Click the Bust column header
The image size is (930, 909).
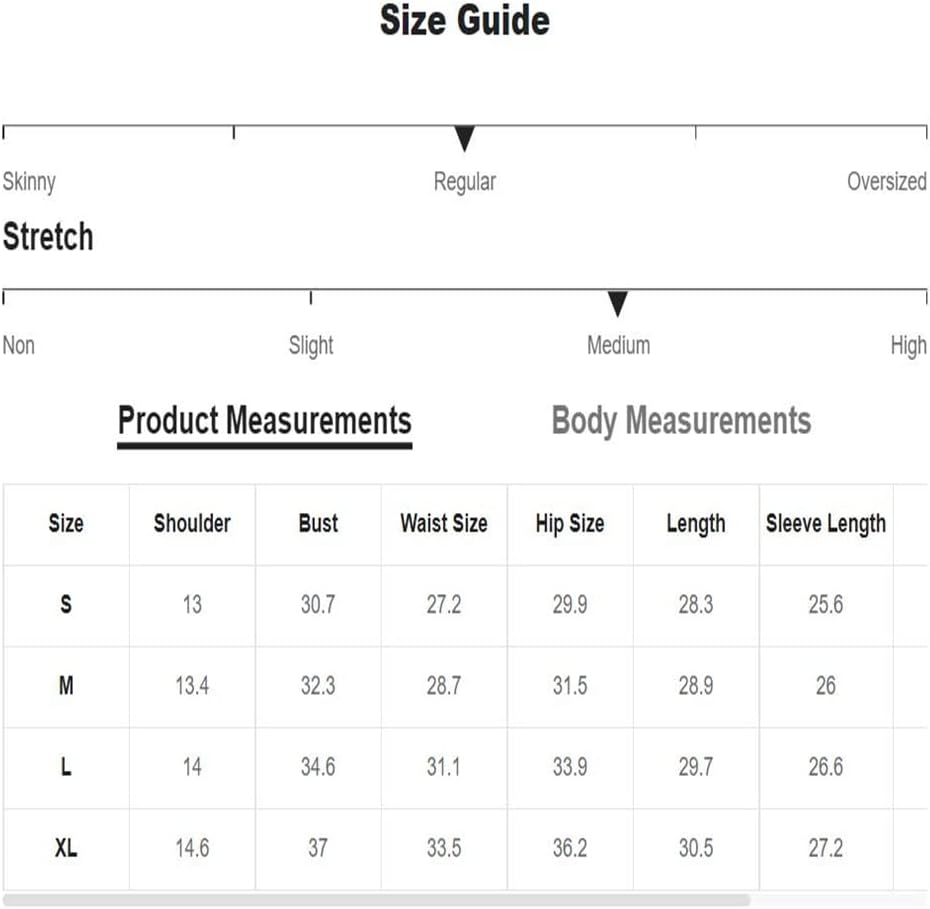coord(318,523)
